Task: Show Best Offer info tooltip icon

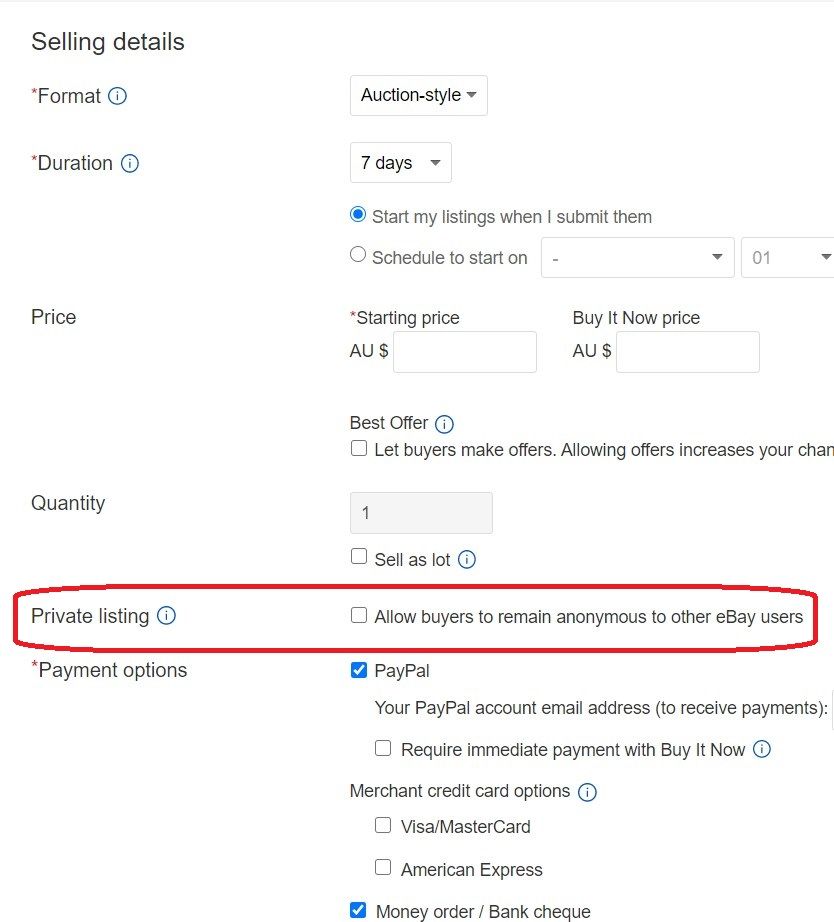Action: (x=444, y=424)
